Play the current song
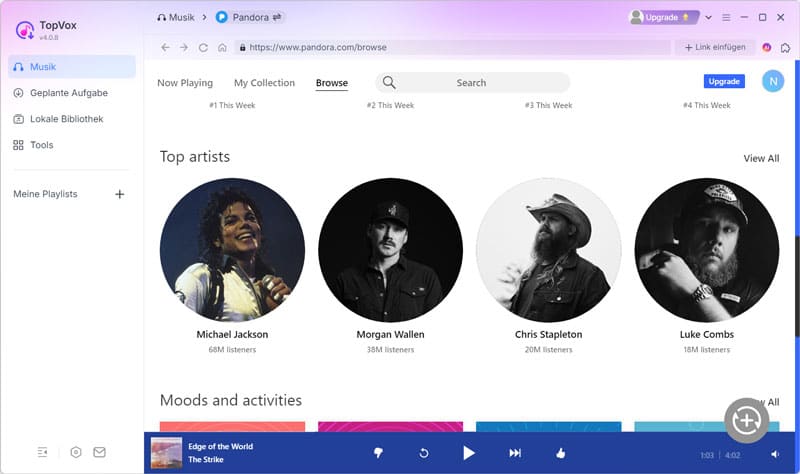Image resolution: width=800 pixels, height=474 pixels. [468, 453]
